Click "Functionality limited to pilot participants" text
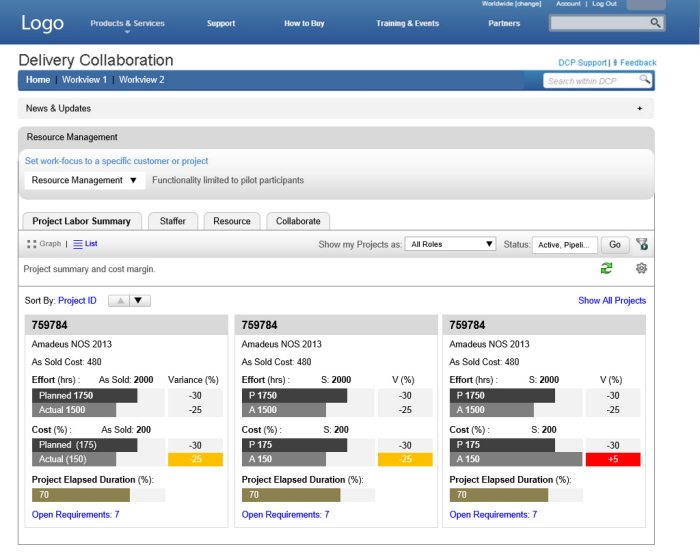 tap(228, 180)
